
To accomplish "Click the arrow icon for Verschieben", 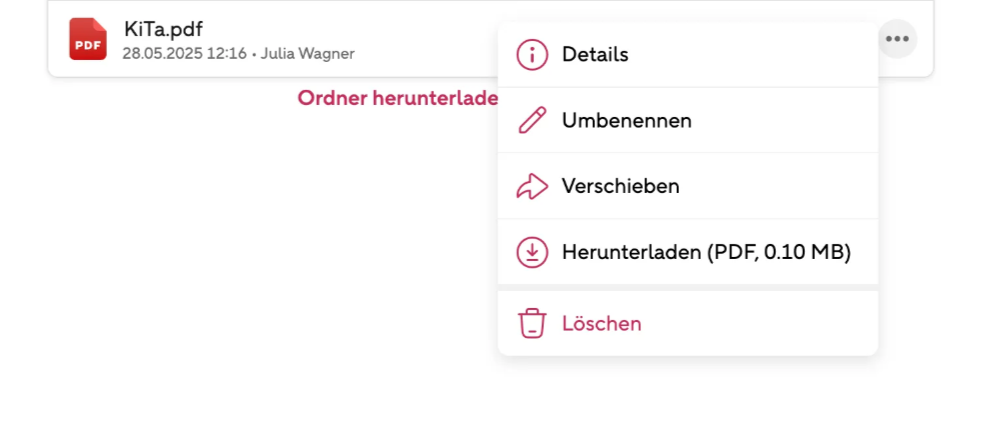I will point(532,186).
